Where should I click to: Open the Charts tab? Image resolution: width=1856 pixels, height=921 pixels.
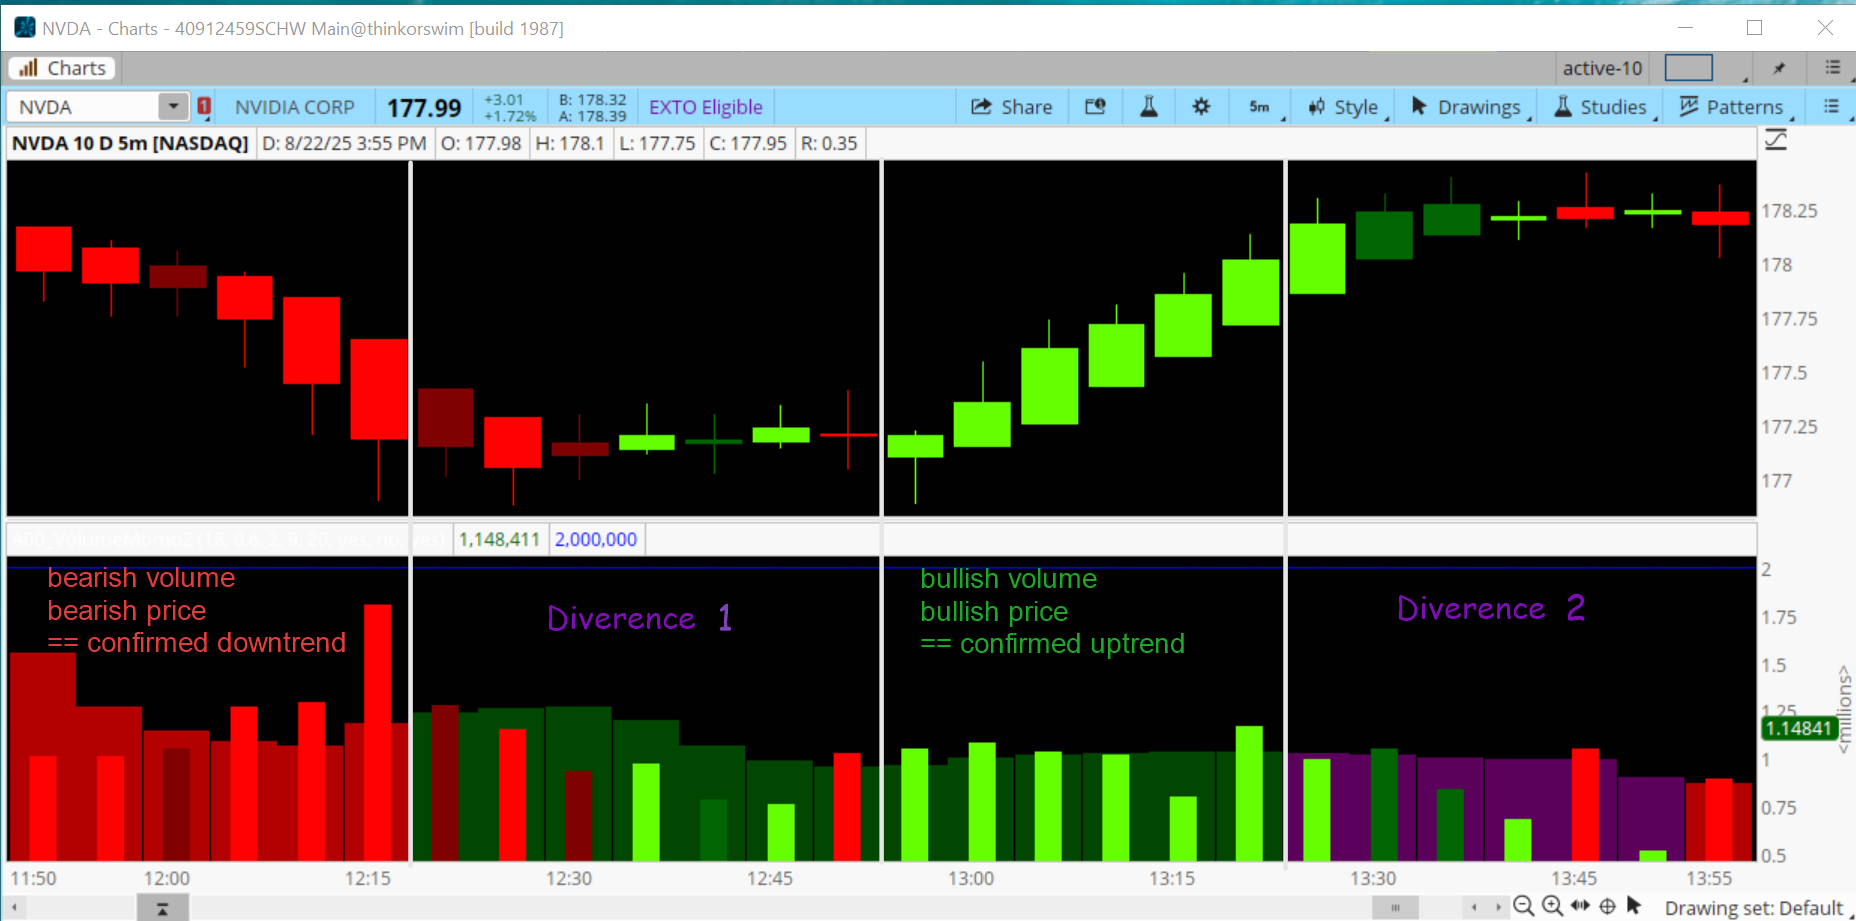[x=62, y=68]
